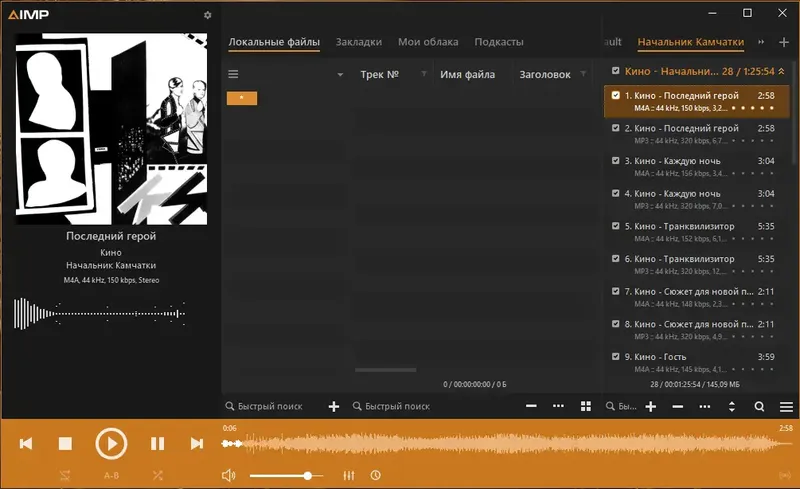This screenshot has height=489, width=800.
Task: Sort by Имя файла column header
Action: [467, 75]
